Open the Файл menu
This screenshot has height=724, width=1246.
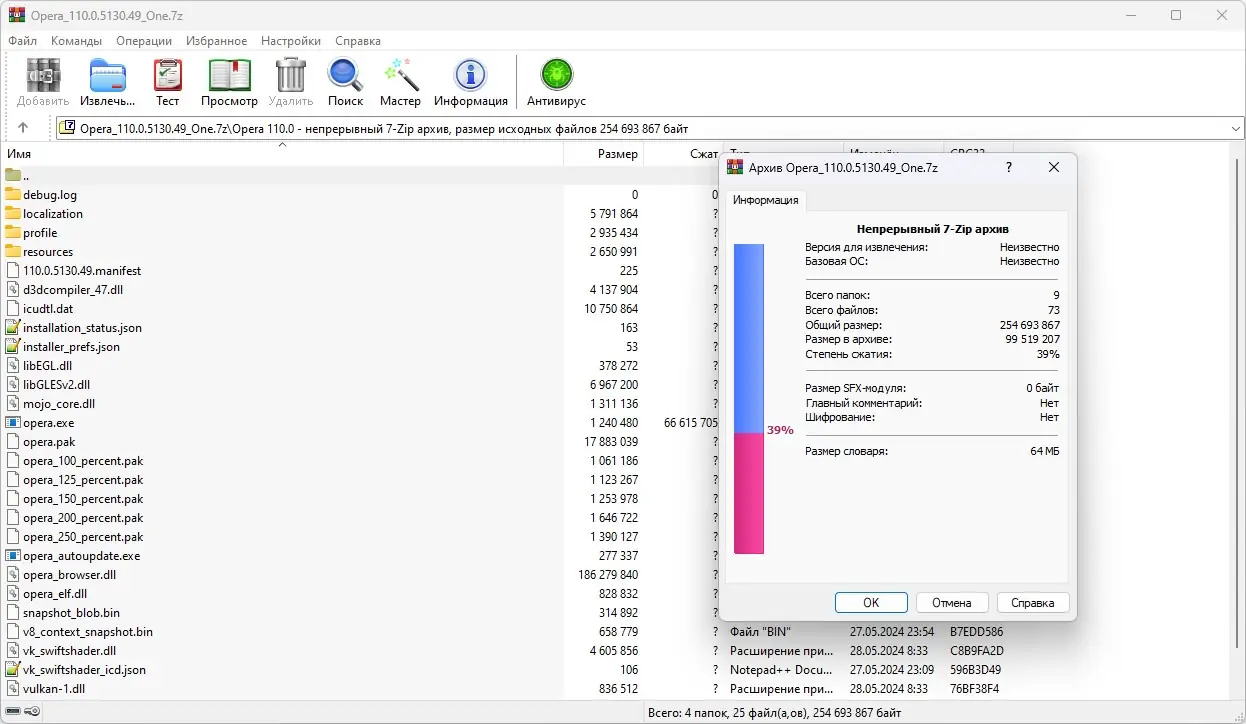pyautogui.click(x=21, y=41)
